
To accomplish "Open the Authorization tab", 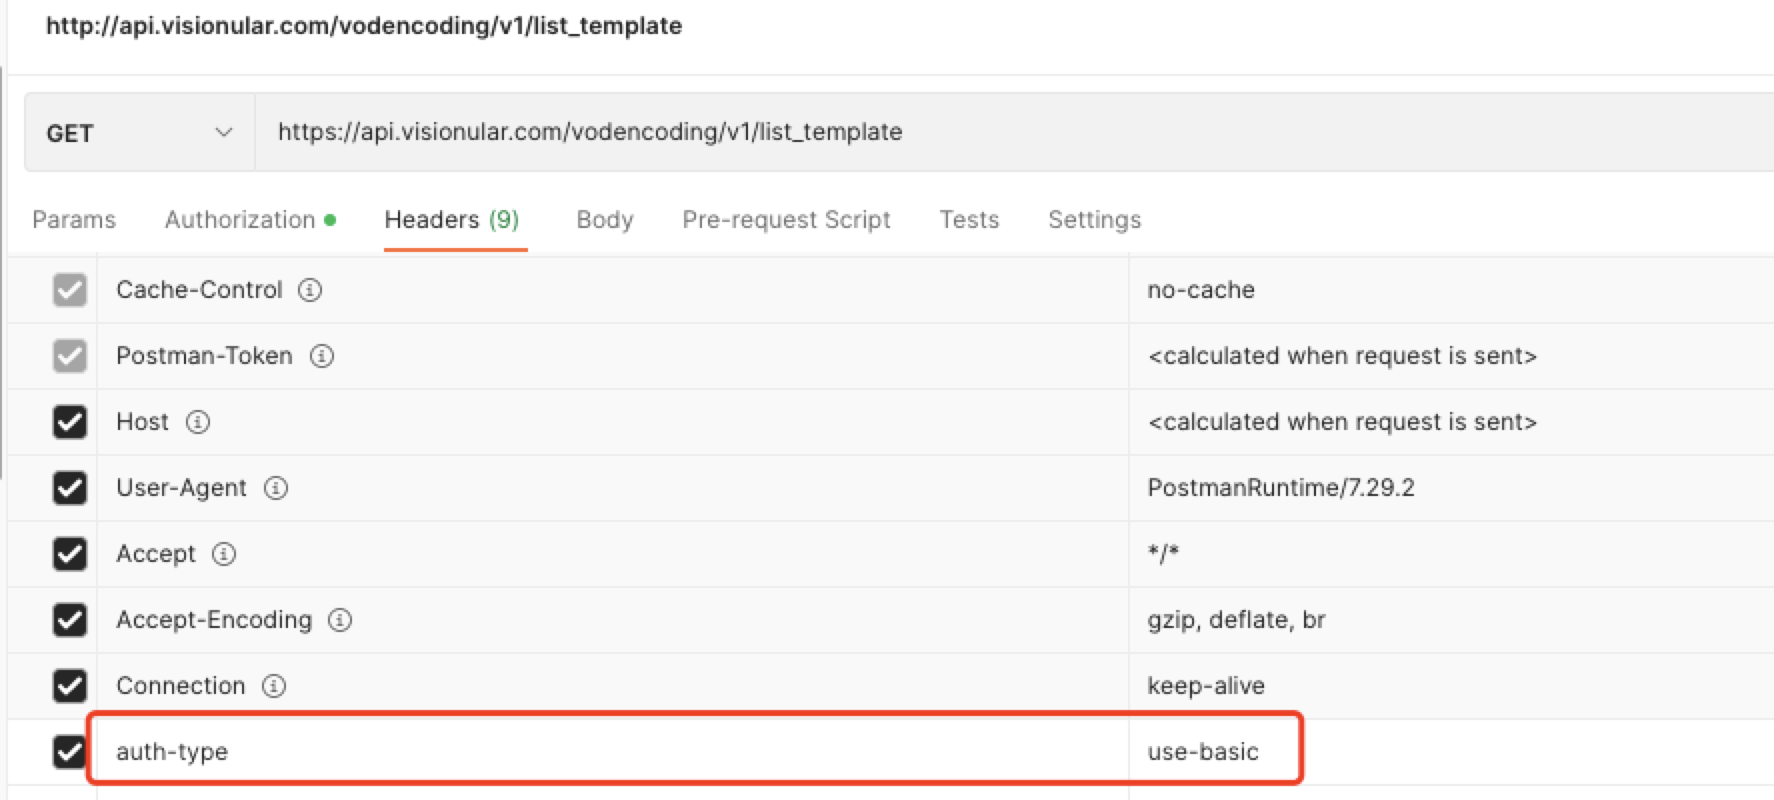I will pyautogui.click(x=240, y=220).
